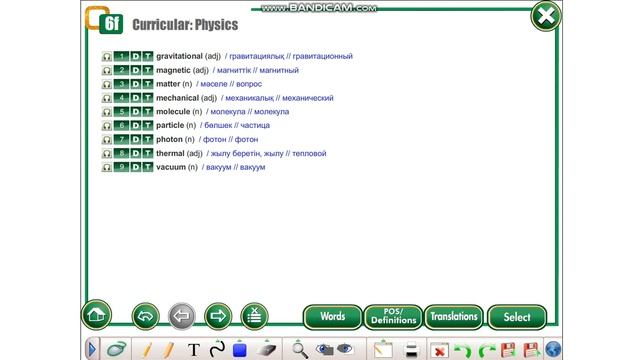Screen dimensions: 640x360
Task: Play audio for the word thermal
Action: (107, 153)
